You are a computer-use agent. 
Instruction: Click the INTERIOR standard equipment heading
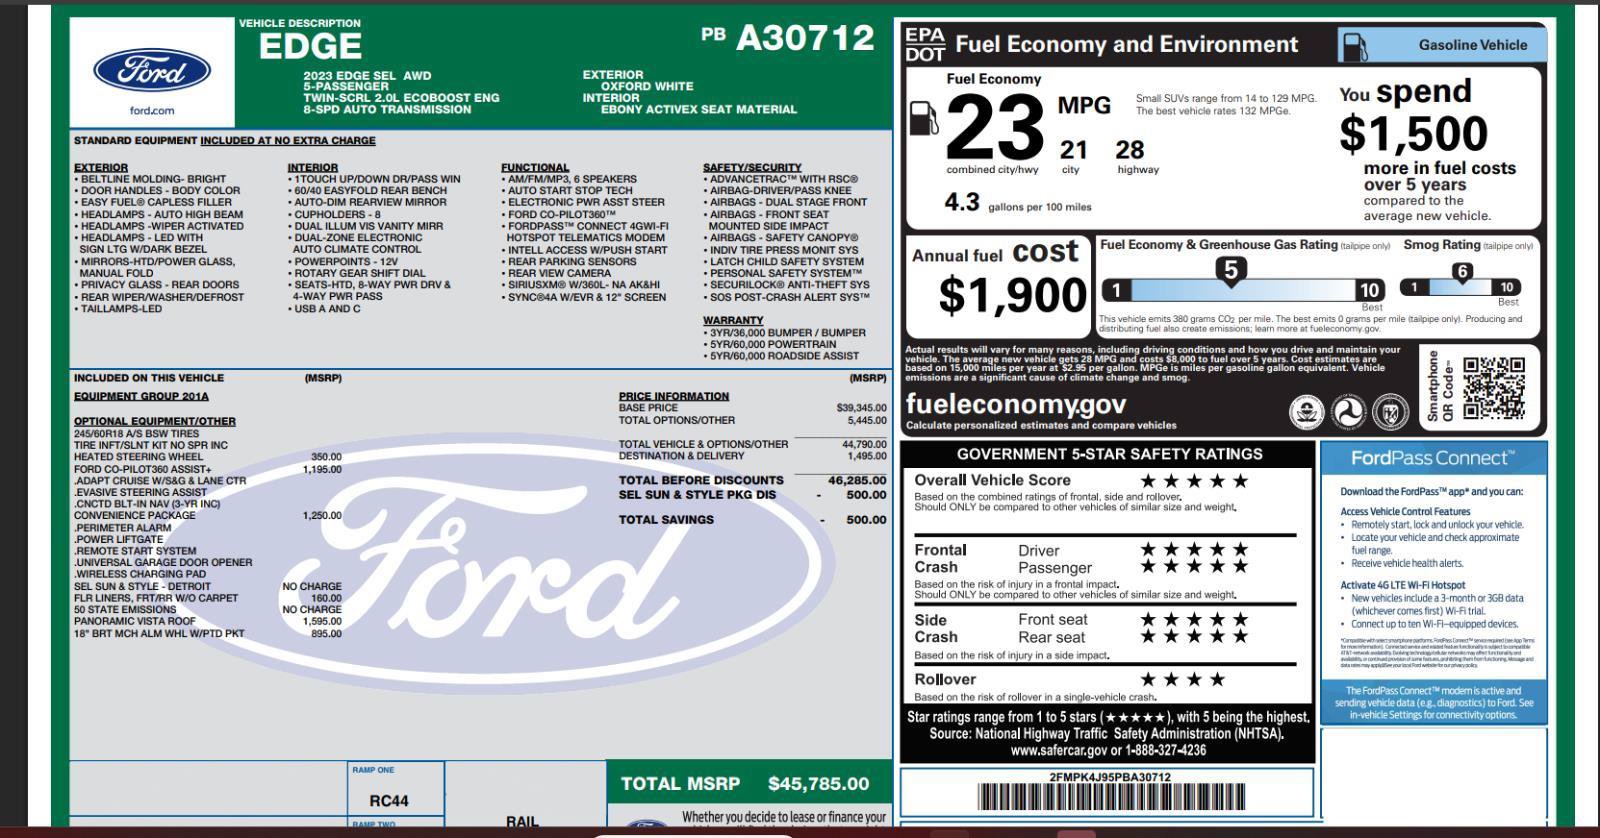pyautogui.click(x=313, y=167)
